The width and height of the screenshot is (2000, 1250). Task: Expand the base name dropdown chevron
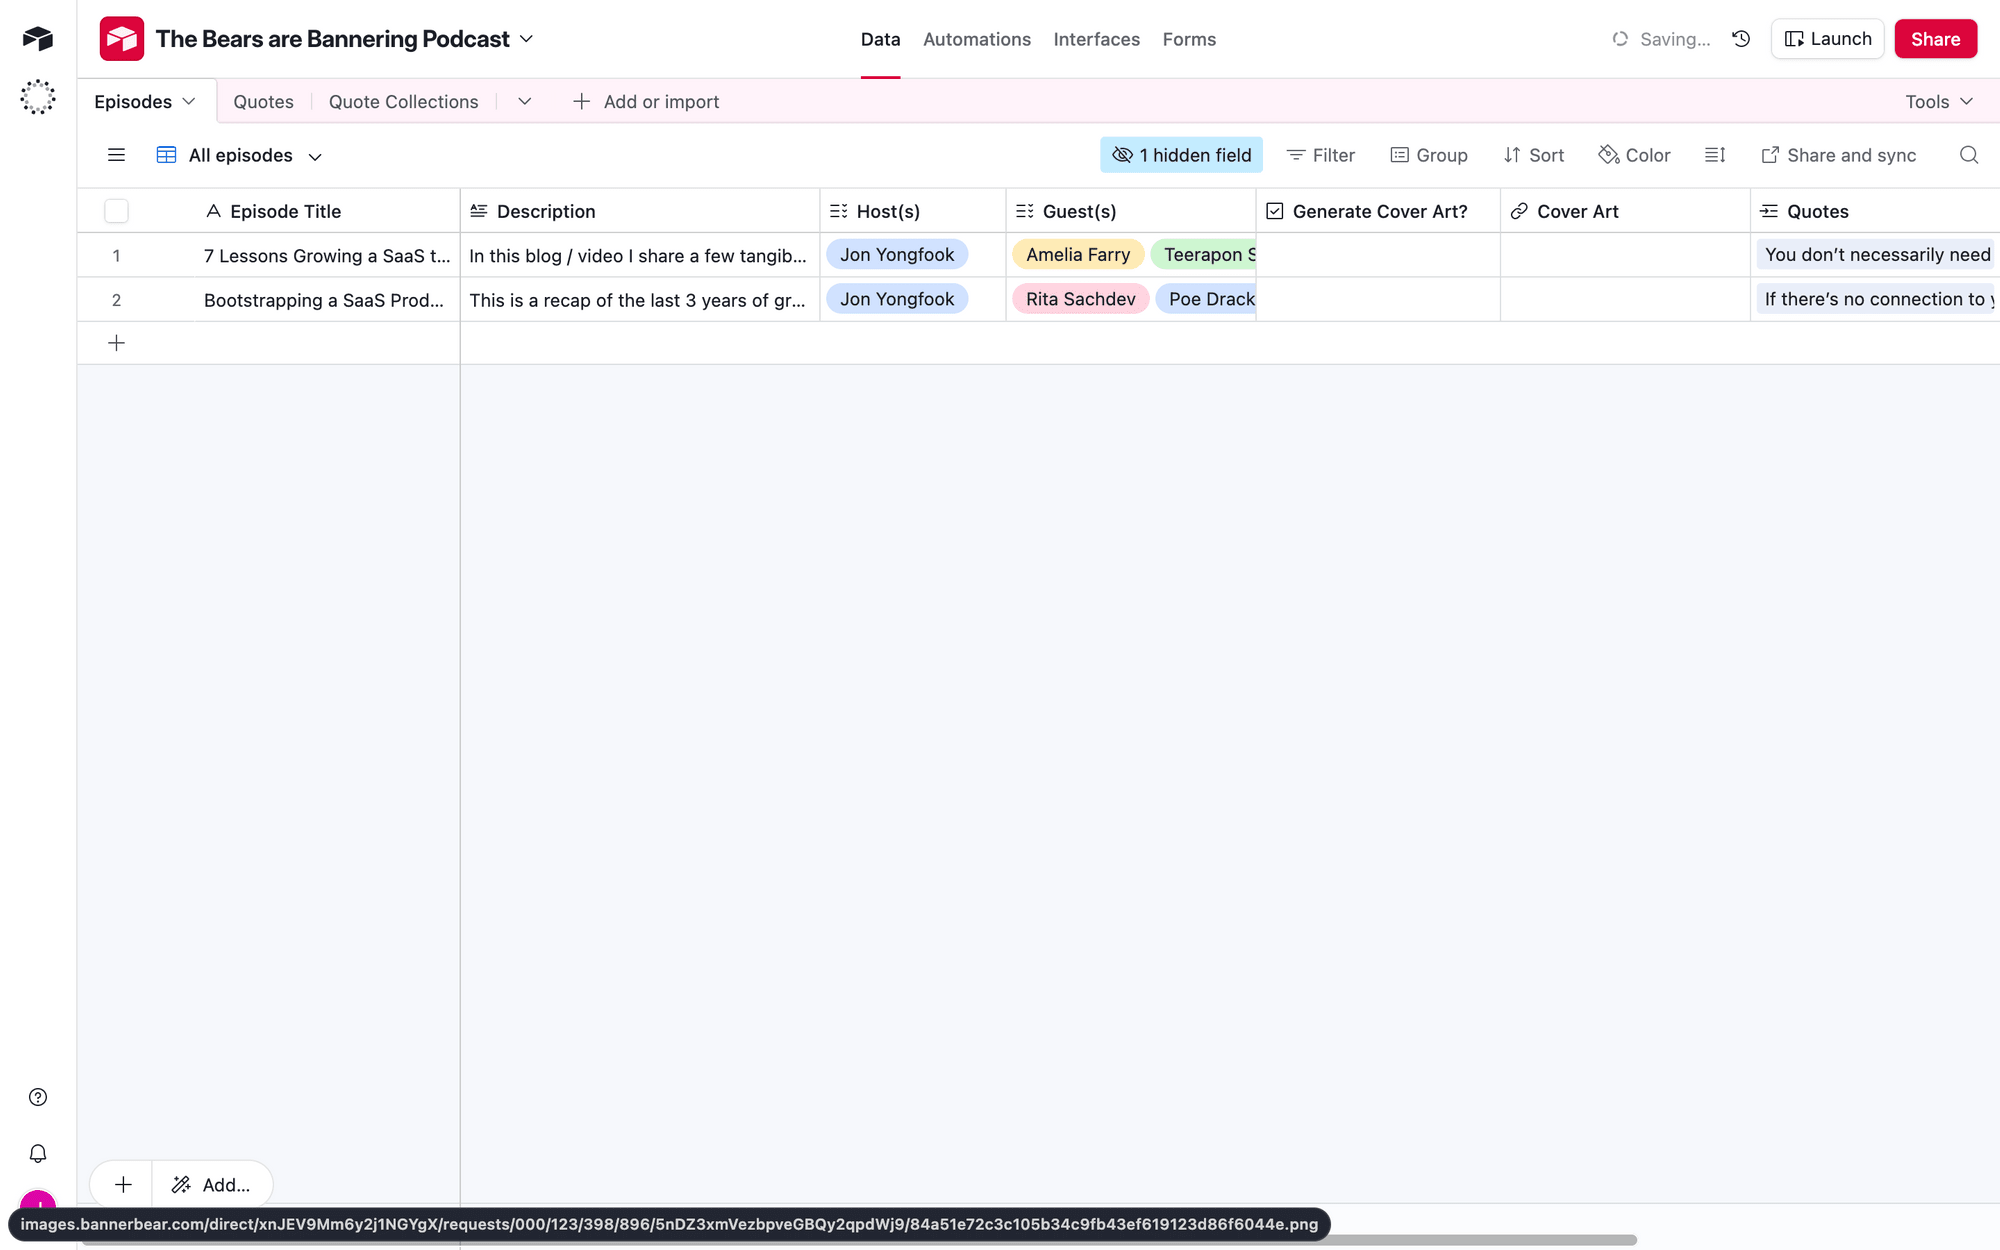click(527, 39)
